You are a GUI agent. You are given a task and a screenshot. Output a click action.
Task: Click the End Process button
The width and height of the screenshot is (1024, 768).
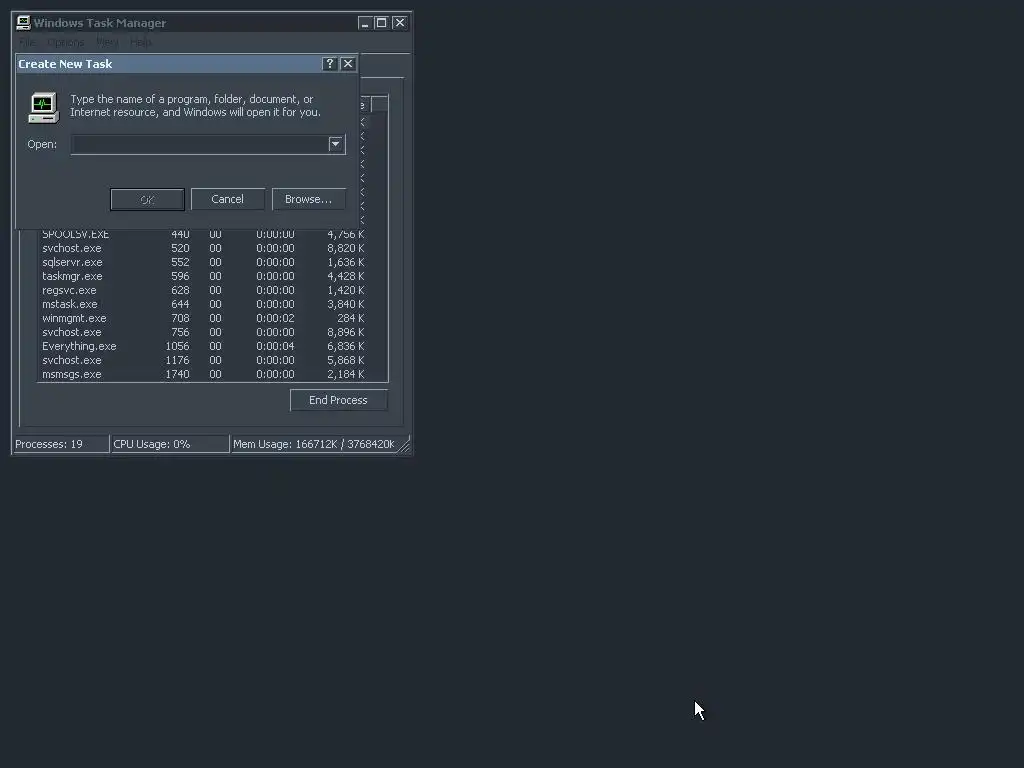(x=338, y=400)
